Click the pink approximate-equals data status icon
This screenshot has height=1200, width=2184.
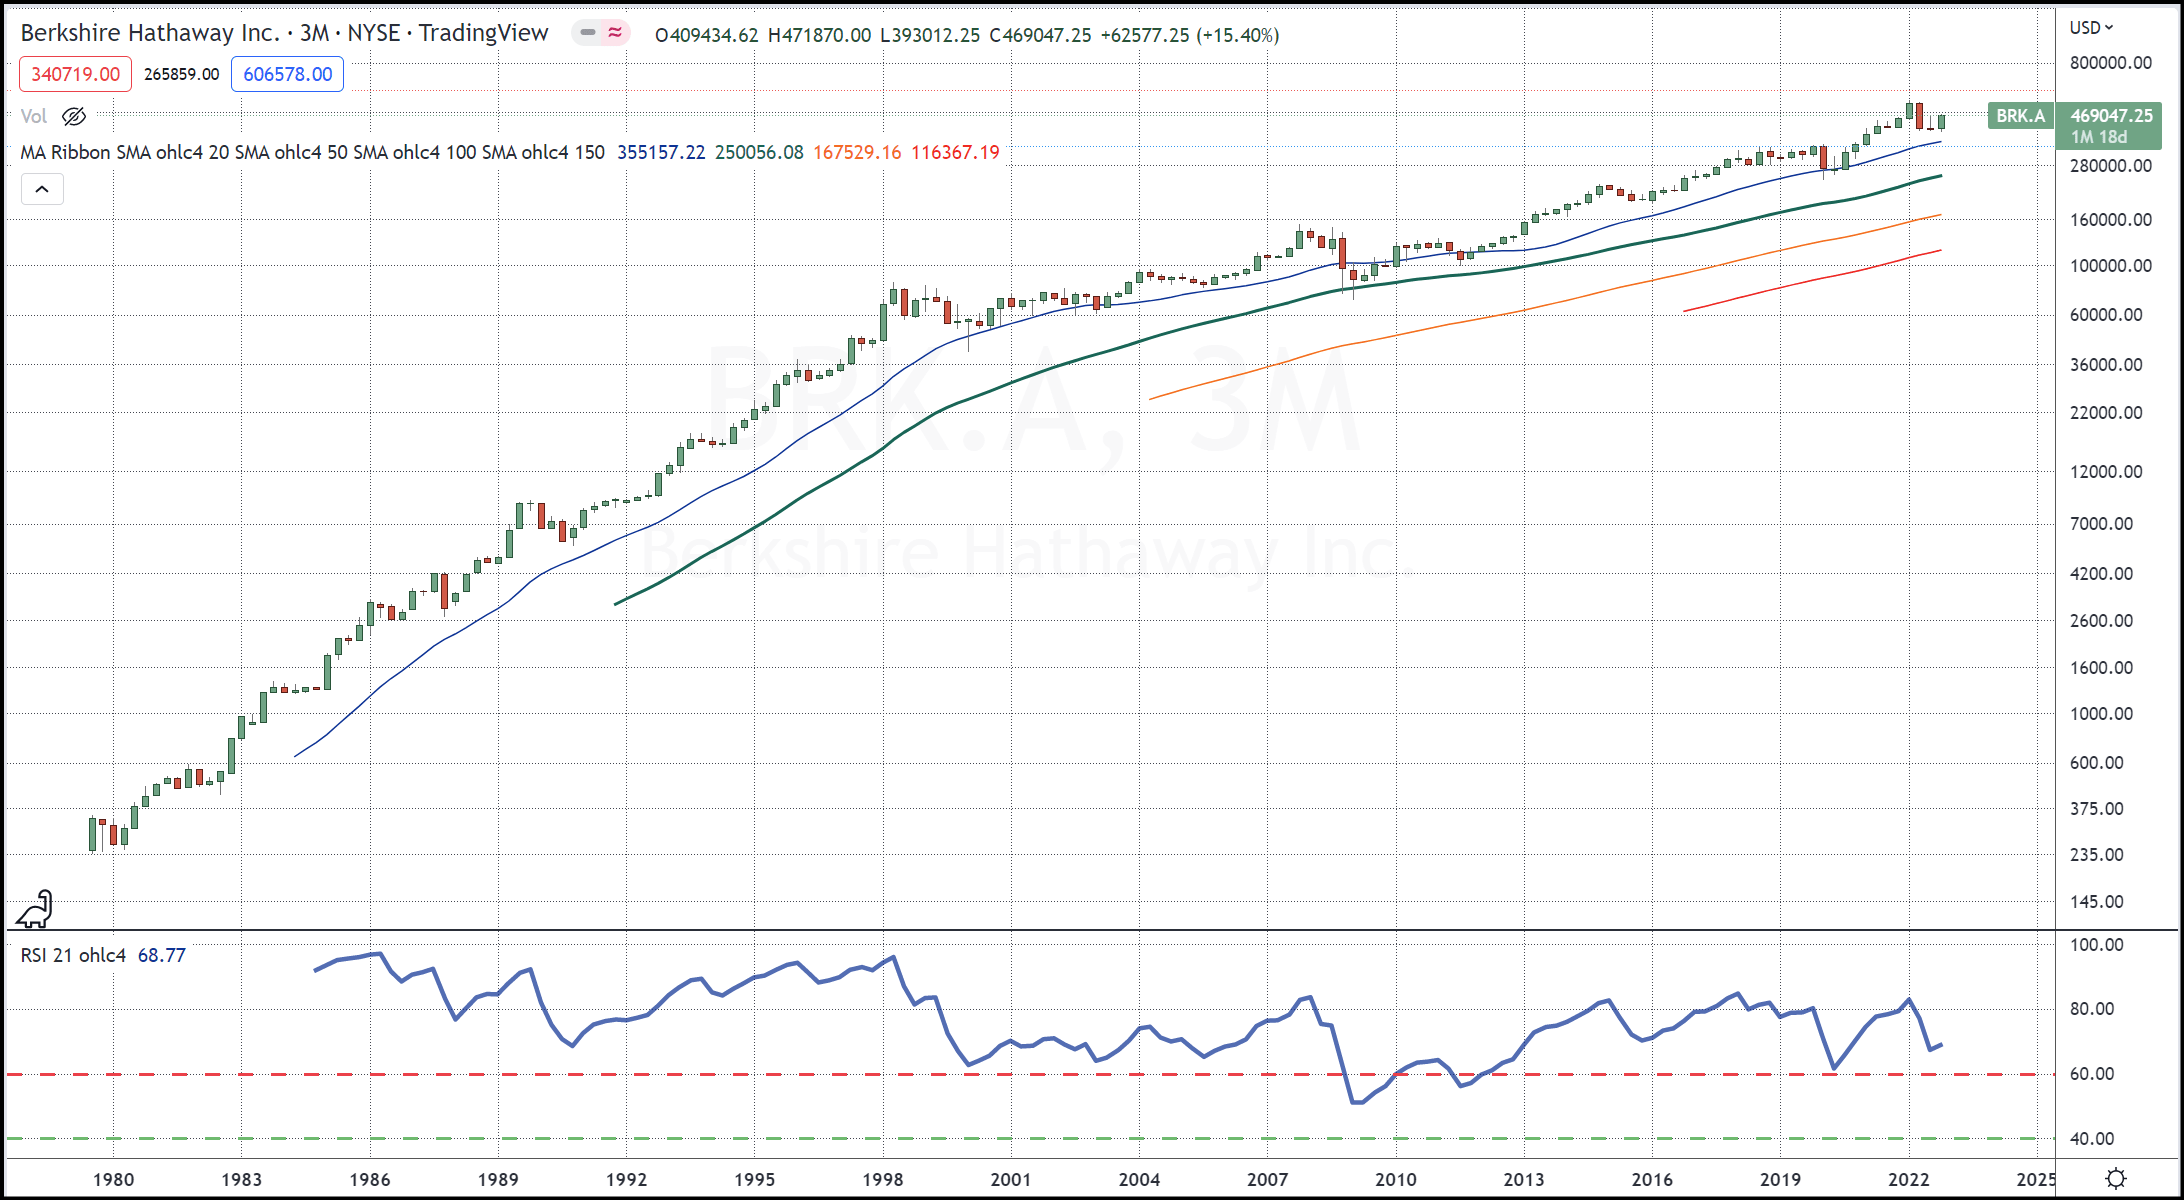[x=615, y=33]
